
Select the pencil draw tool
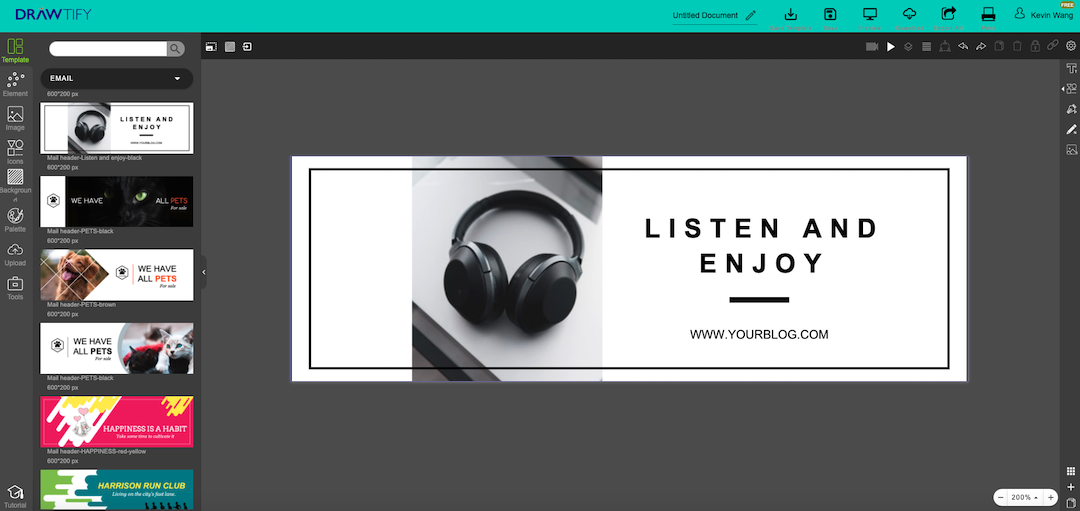1071,129
